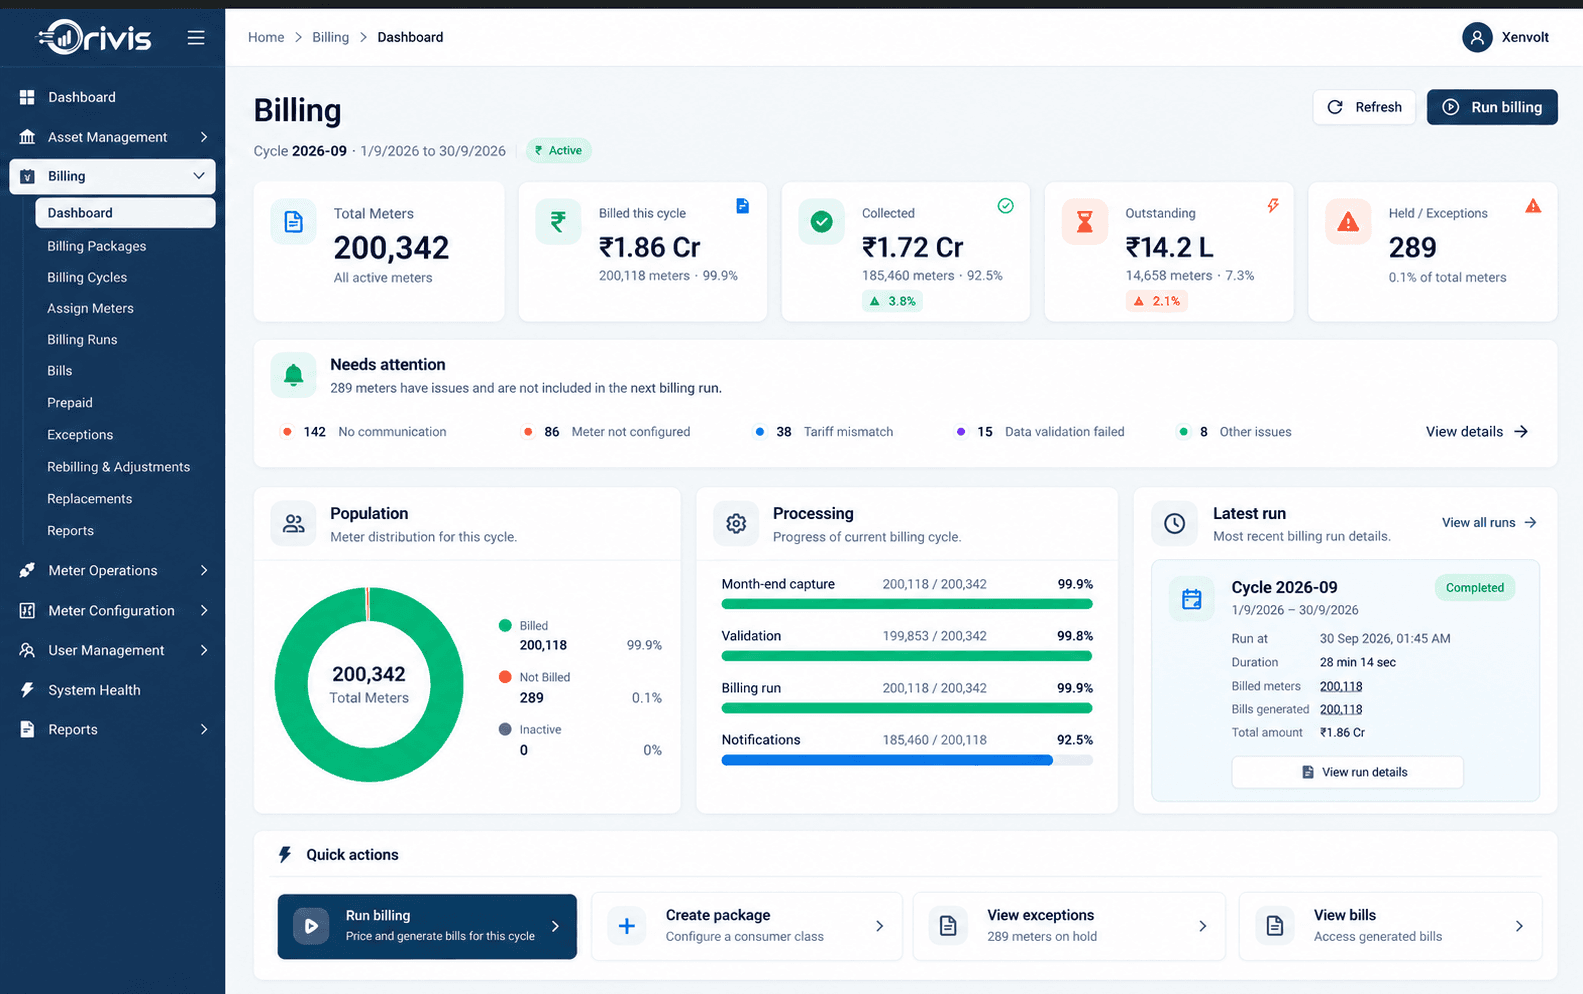
Task: Click the document icon on View bills
Action: click(x=1275, y=926)
